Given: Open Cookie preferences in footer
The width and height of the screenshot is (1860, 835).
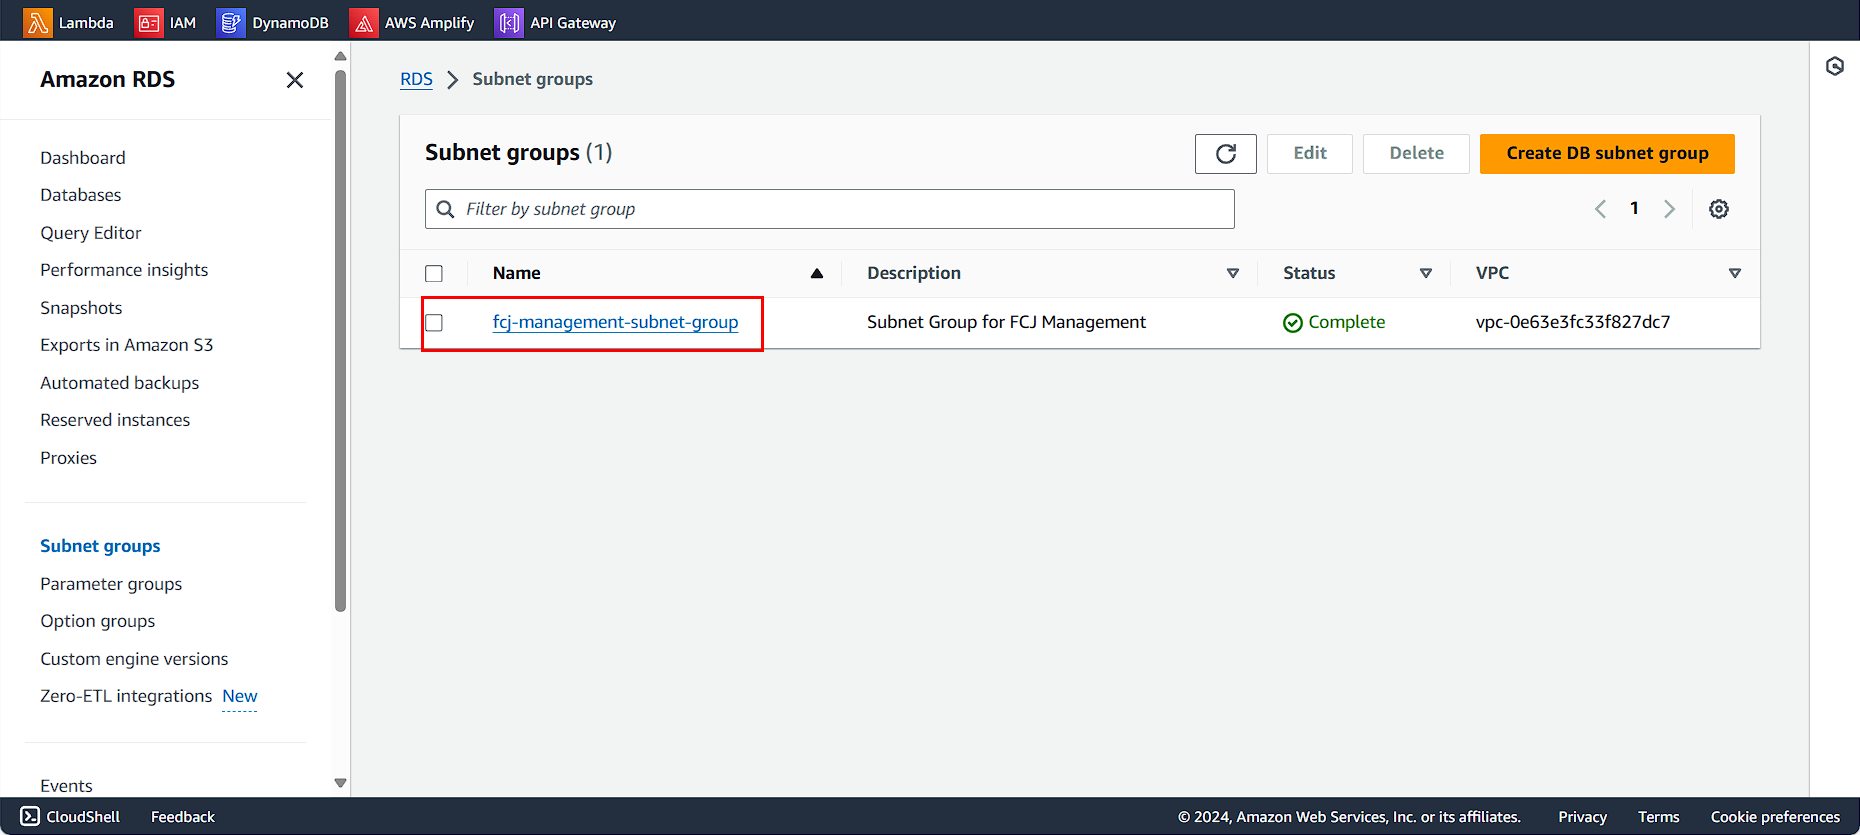Looking at the screenshot, I should point(1775,817).
